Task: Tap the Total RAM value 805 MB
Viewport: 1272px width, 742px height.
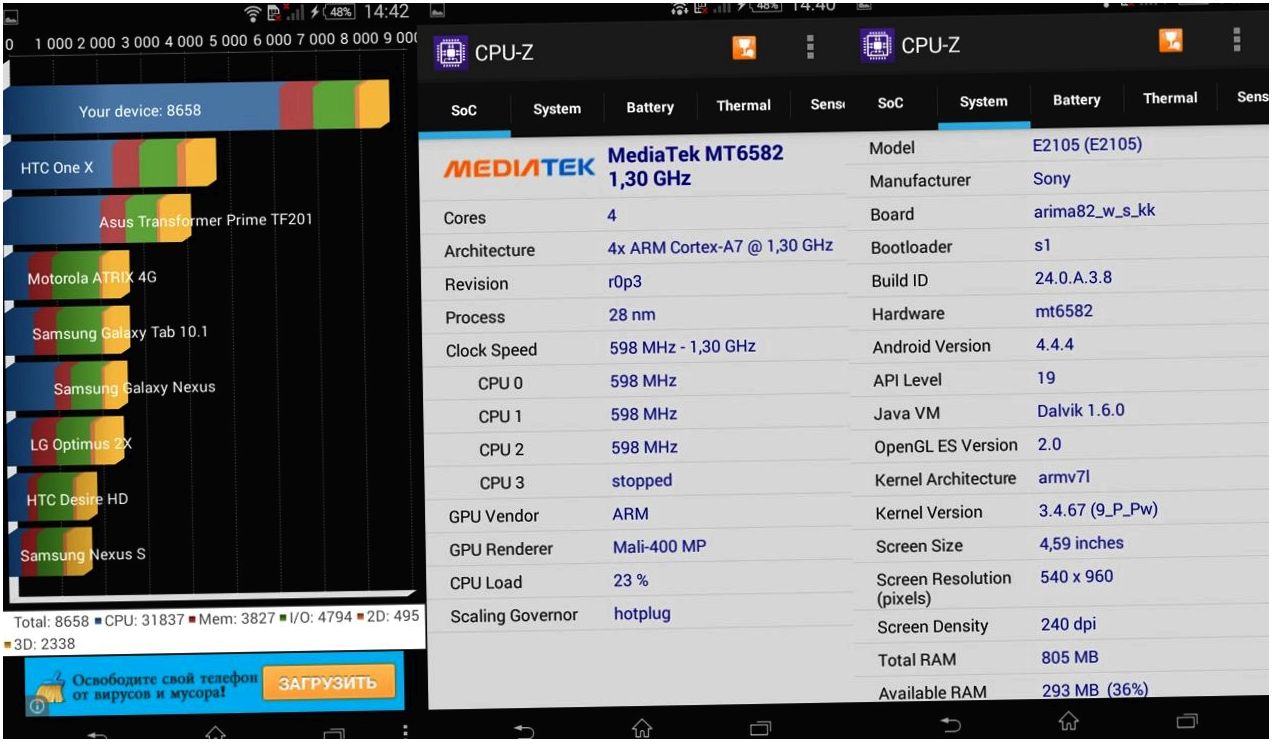Action: (x=1070, y=658)
